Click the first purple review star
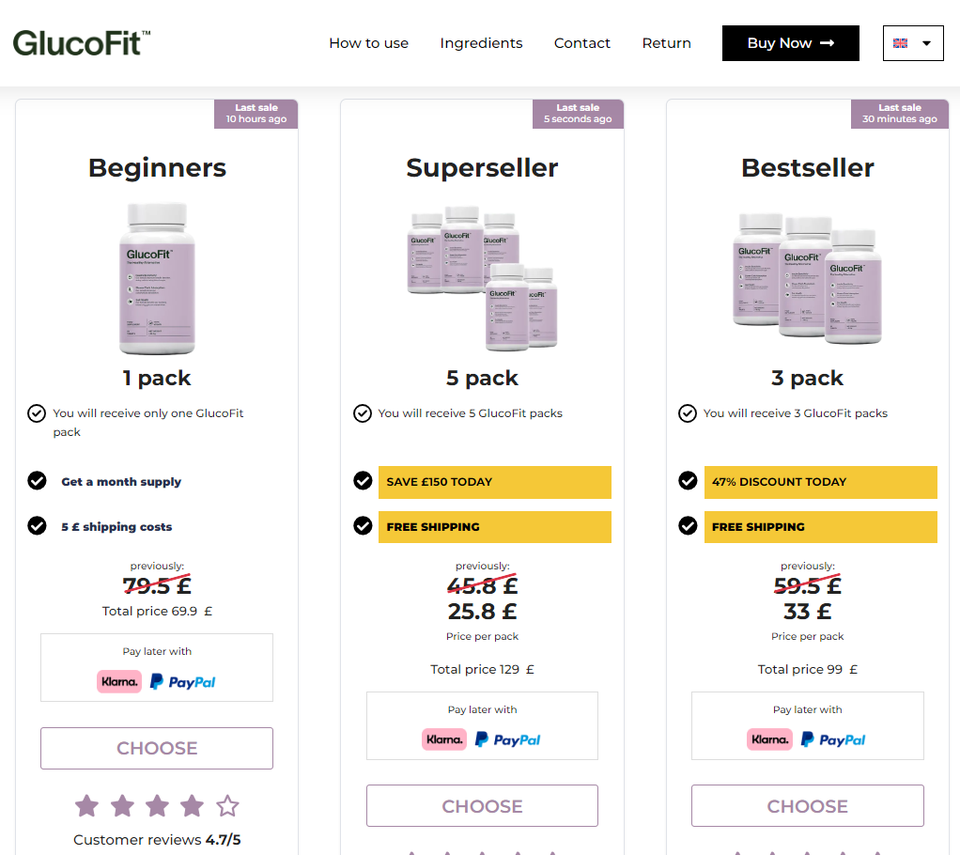Viewport: 960px width, 855px height. point(87,805)
